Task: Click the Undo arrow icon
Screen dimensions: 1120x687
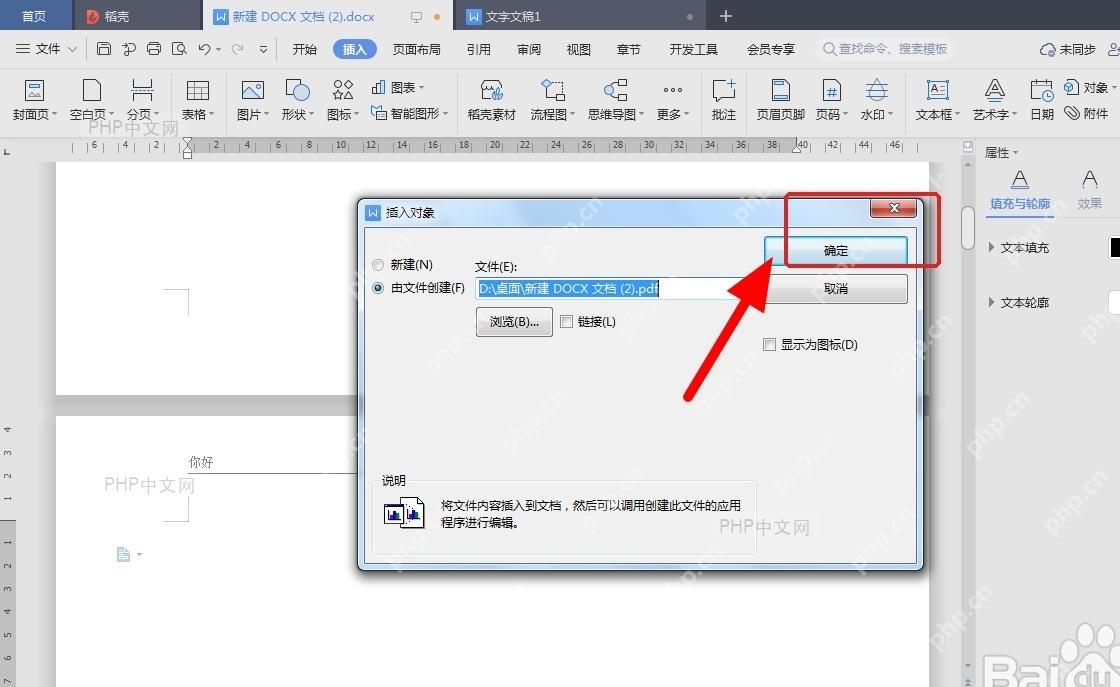Action: [x=204, y=49]
